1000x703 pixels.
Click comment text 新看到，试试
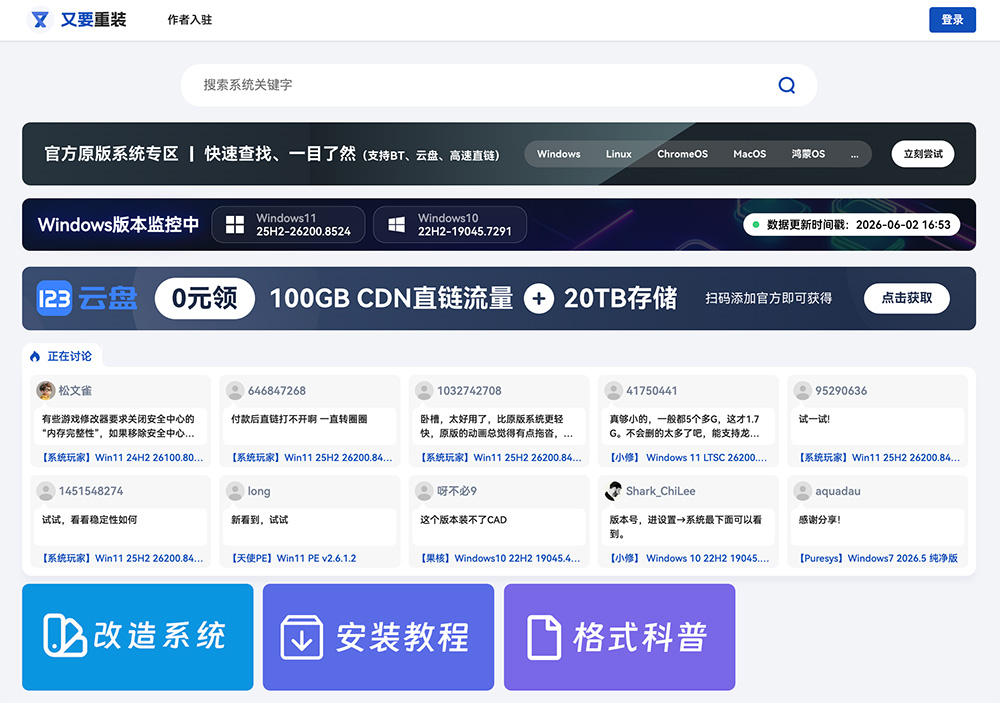260,520
